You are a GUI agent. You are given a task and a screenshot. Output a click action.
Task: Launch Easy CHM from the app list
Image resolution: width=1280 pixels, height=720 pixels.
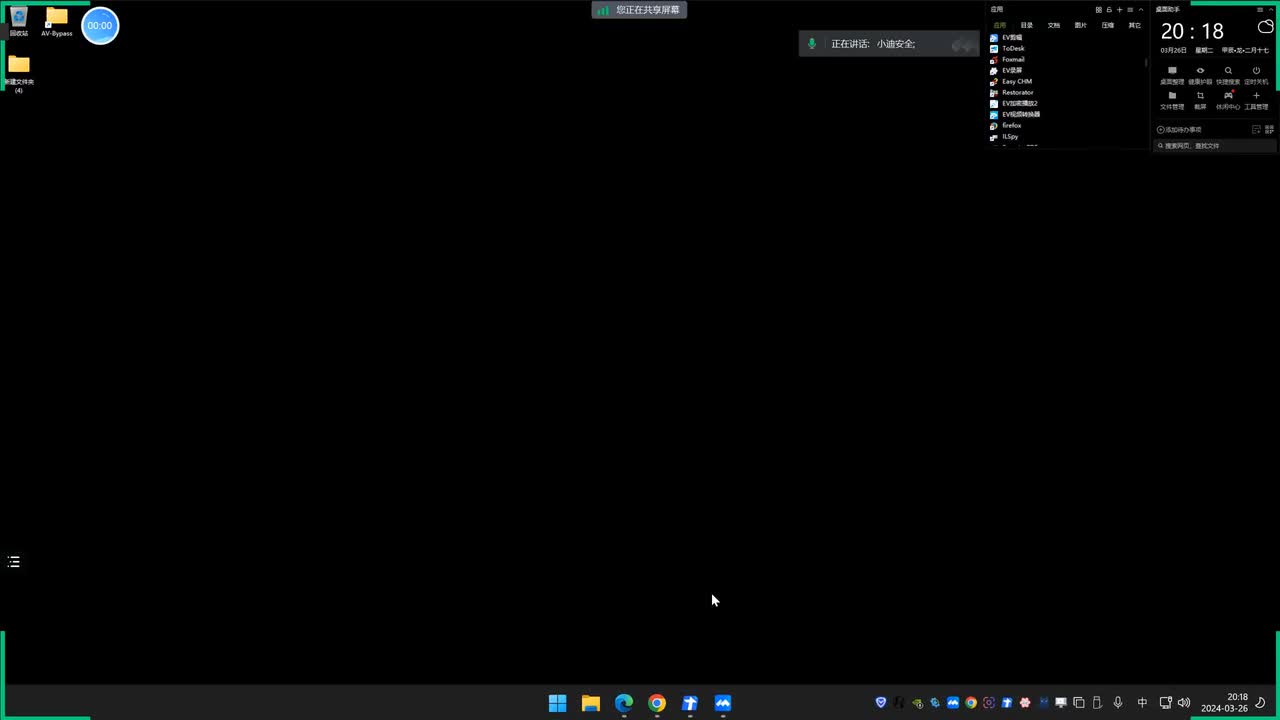tap(1011, 81)
